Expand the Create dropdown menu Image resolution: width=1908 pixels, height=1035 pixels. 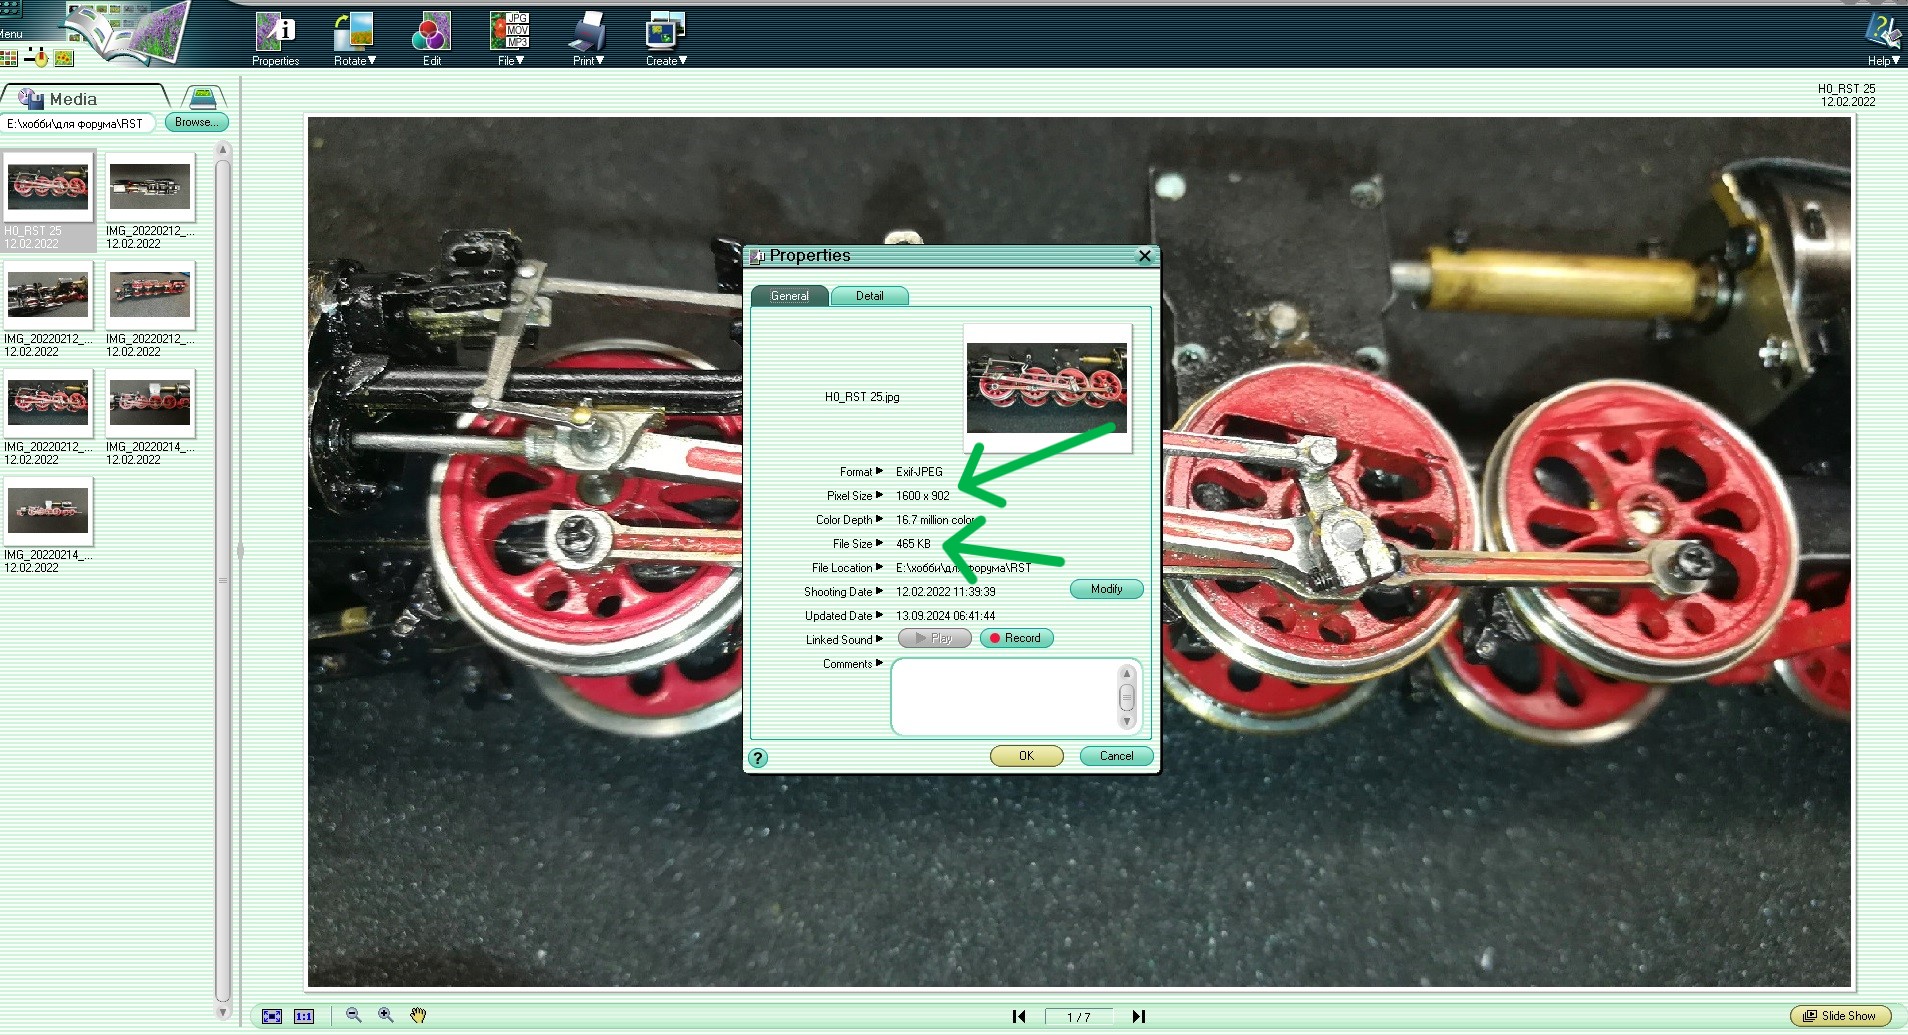point(665,39)
